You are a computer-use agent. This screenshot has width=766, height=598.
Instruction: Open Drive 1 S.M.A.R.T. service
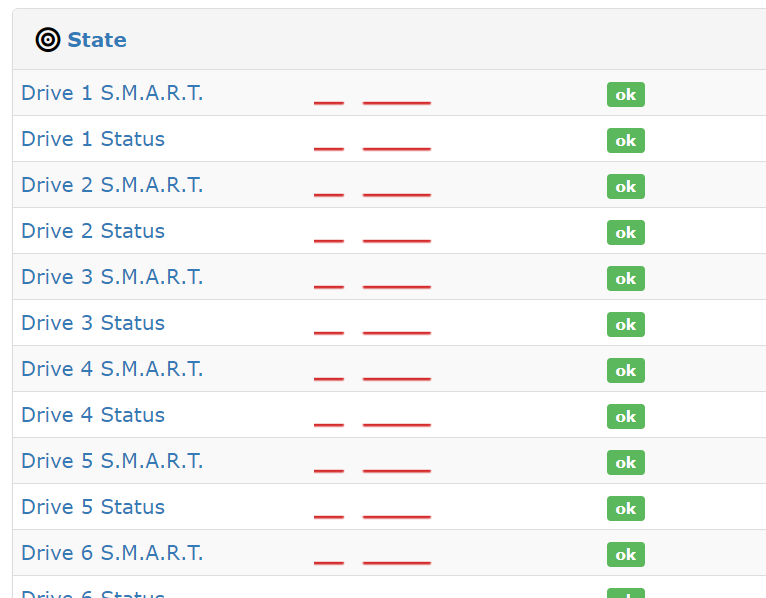(x=112, y=93)
